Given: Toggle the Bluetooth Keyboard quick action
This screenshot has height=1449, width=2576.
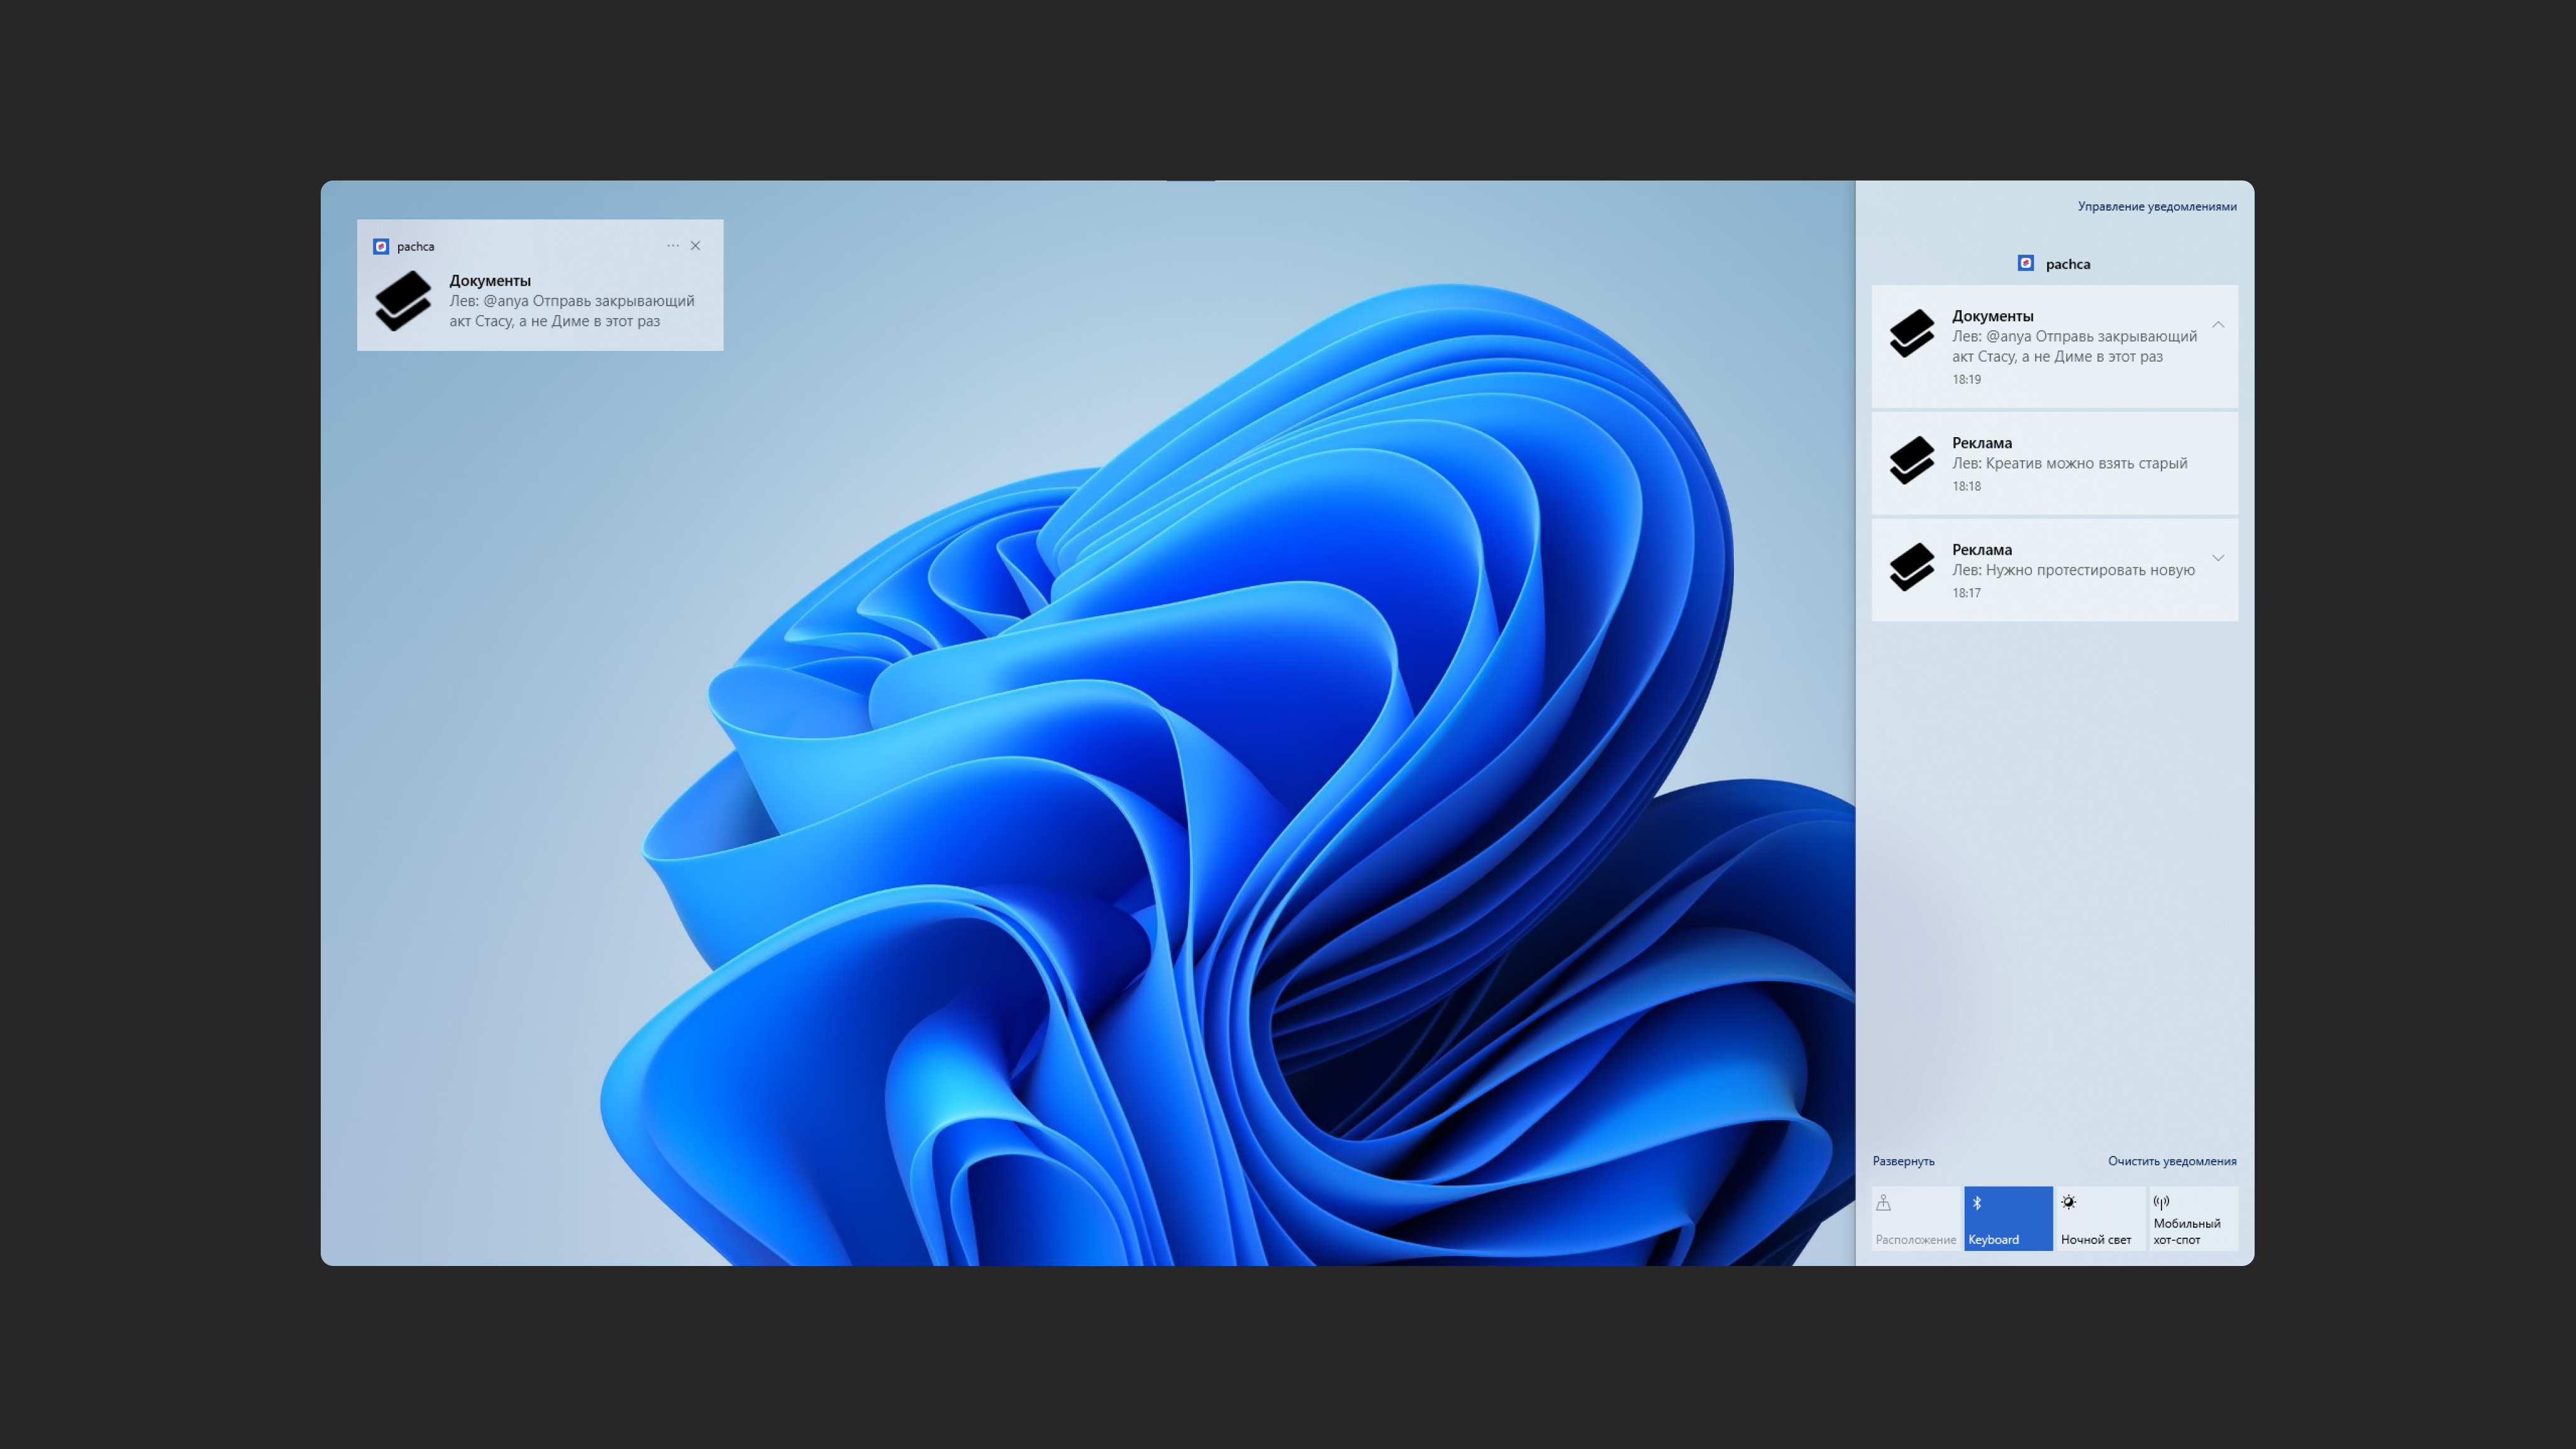Looking at the screenshot, I should (2007, 1218).
